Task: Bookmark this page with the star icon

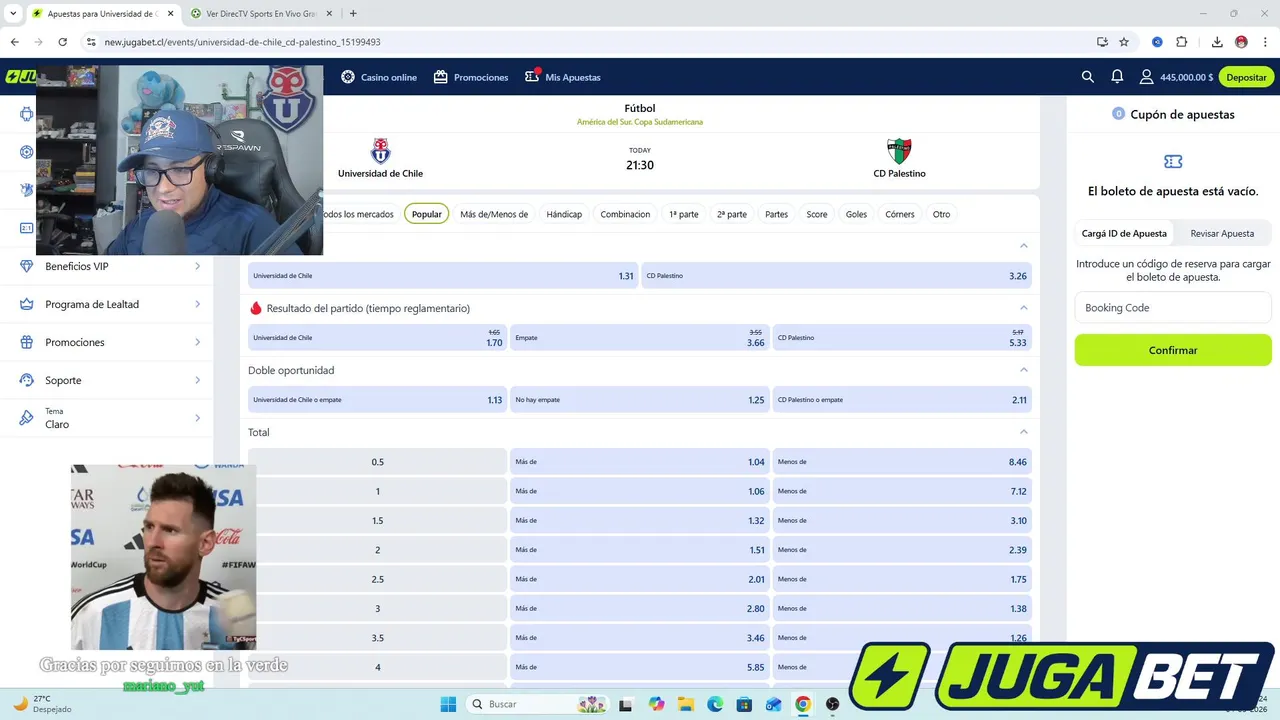Action: pyautogui.click(x=1124, y=42)
